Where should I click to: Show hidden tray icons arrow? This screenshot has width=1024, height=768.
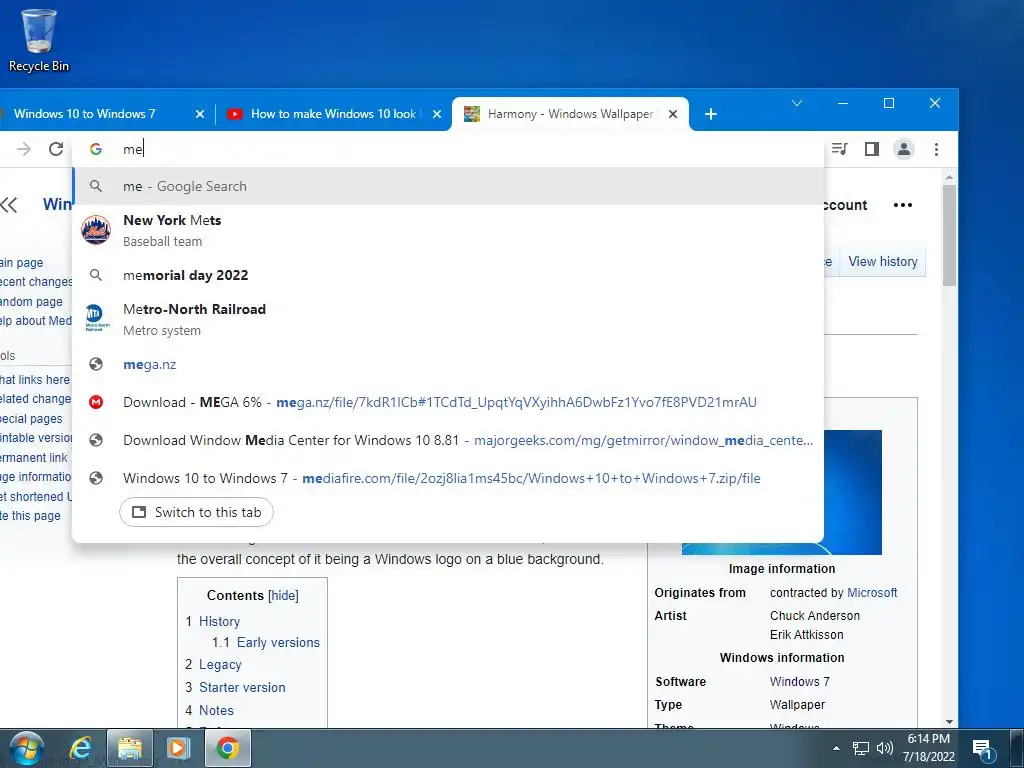click(x=836, y=748)
